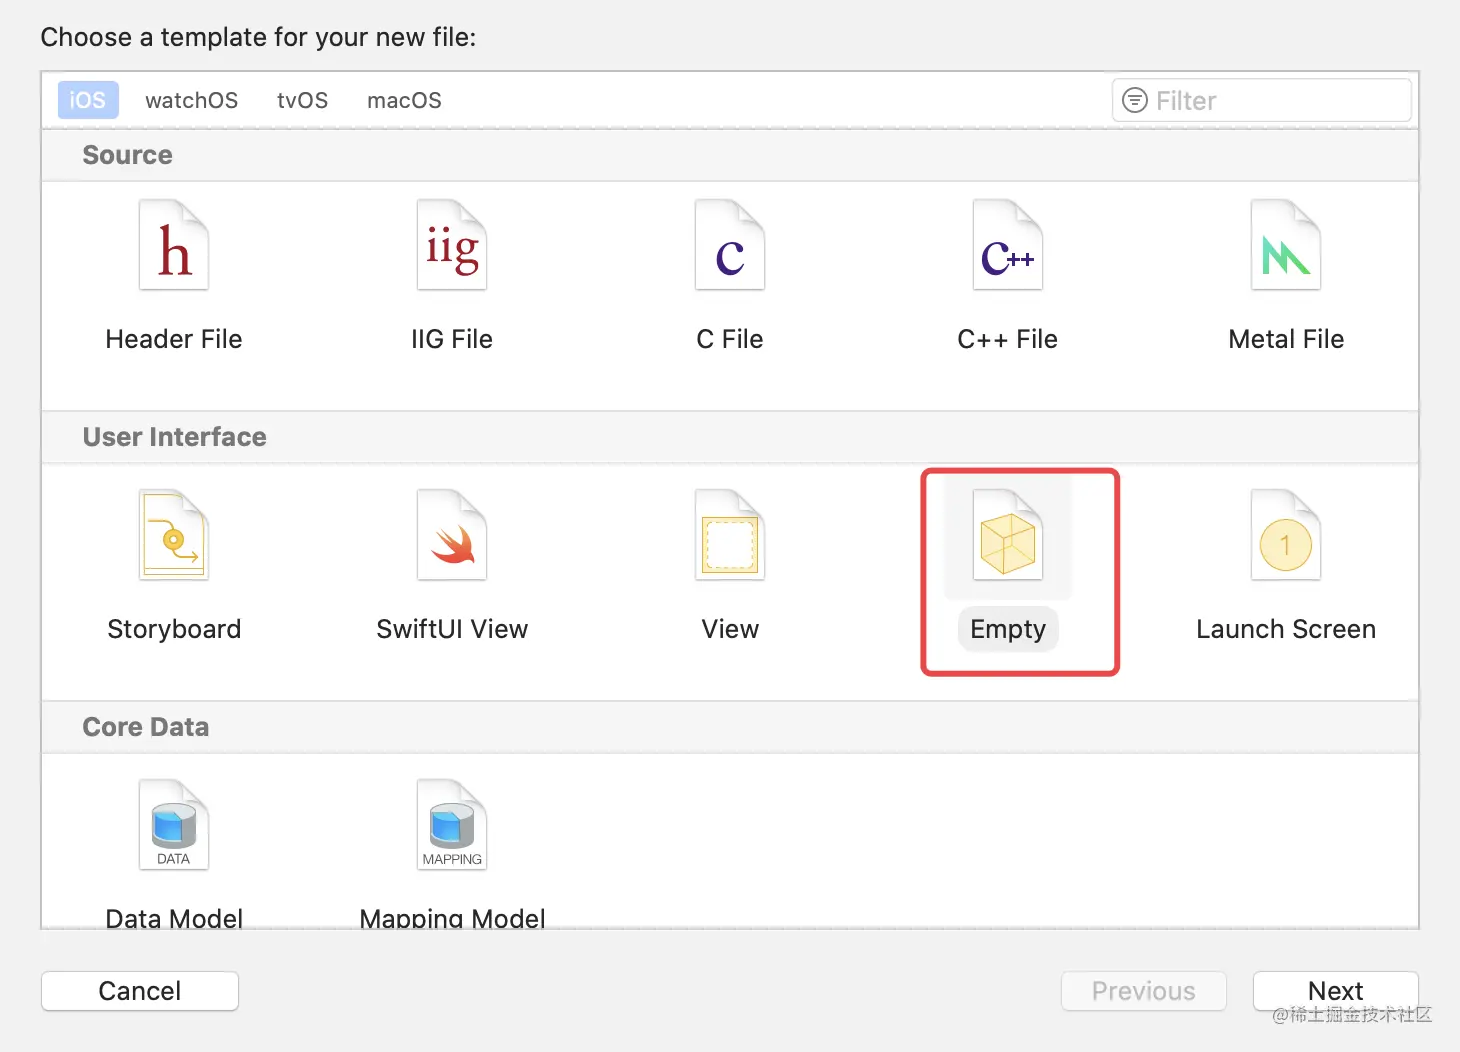Open the tvOS platform tab
This screenshot has height=1052, width=1460.
point(302,100)
